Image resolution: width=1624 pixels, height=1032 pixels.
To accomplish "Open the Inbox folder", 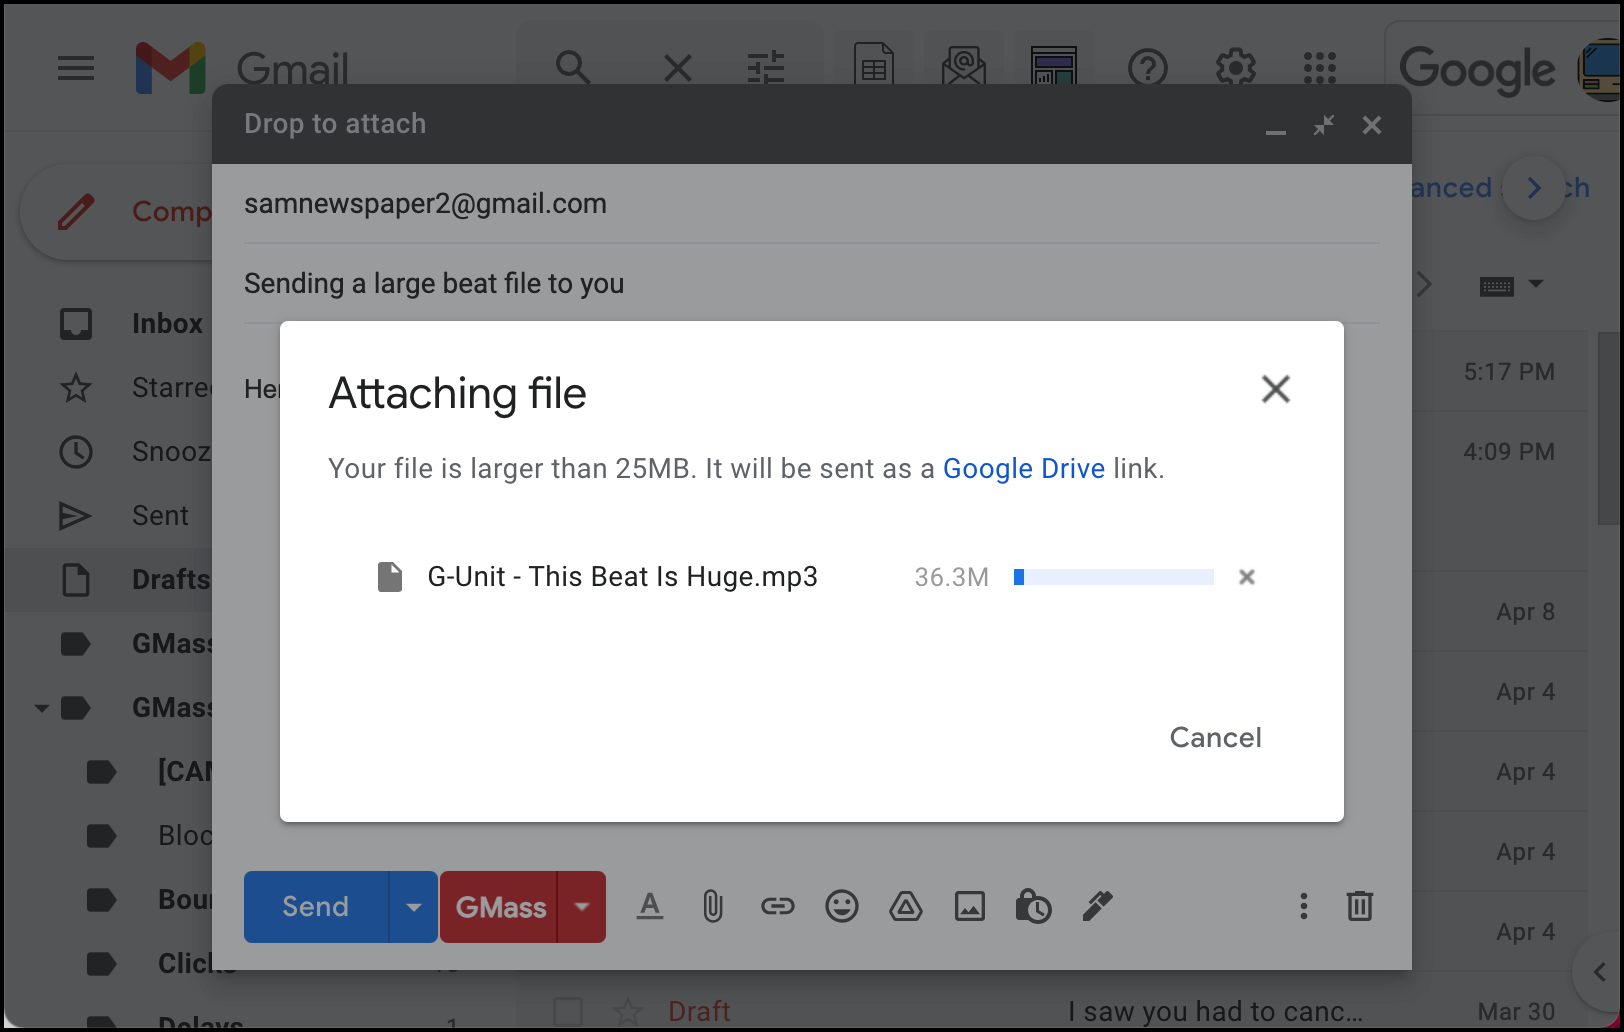I will pyautogui.click(x=167, y=324).
